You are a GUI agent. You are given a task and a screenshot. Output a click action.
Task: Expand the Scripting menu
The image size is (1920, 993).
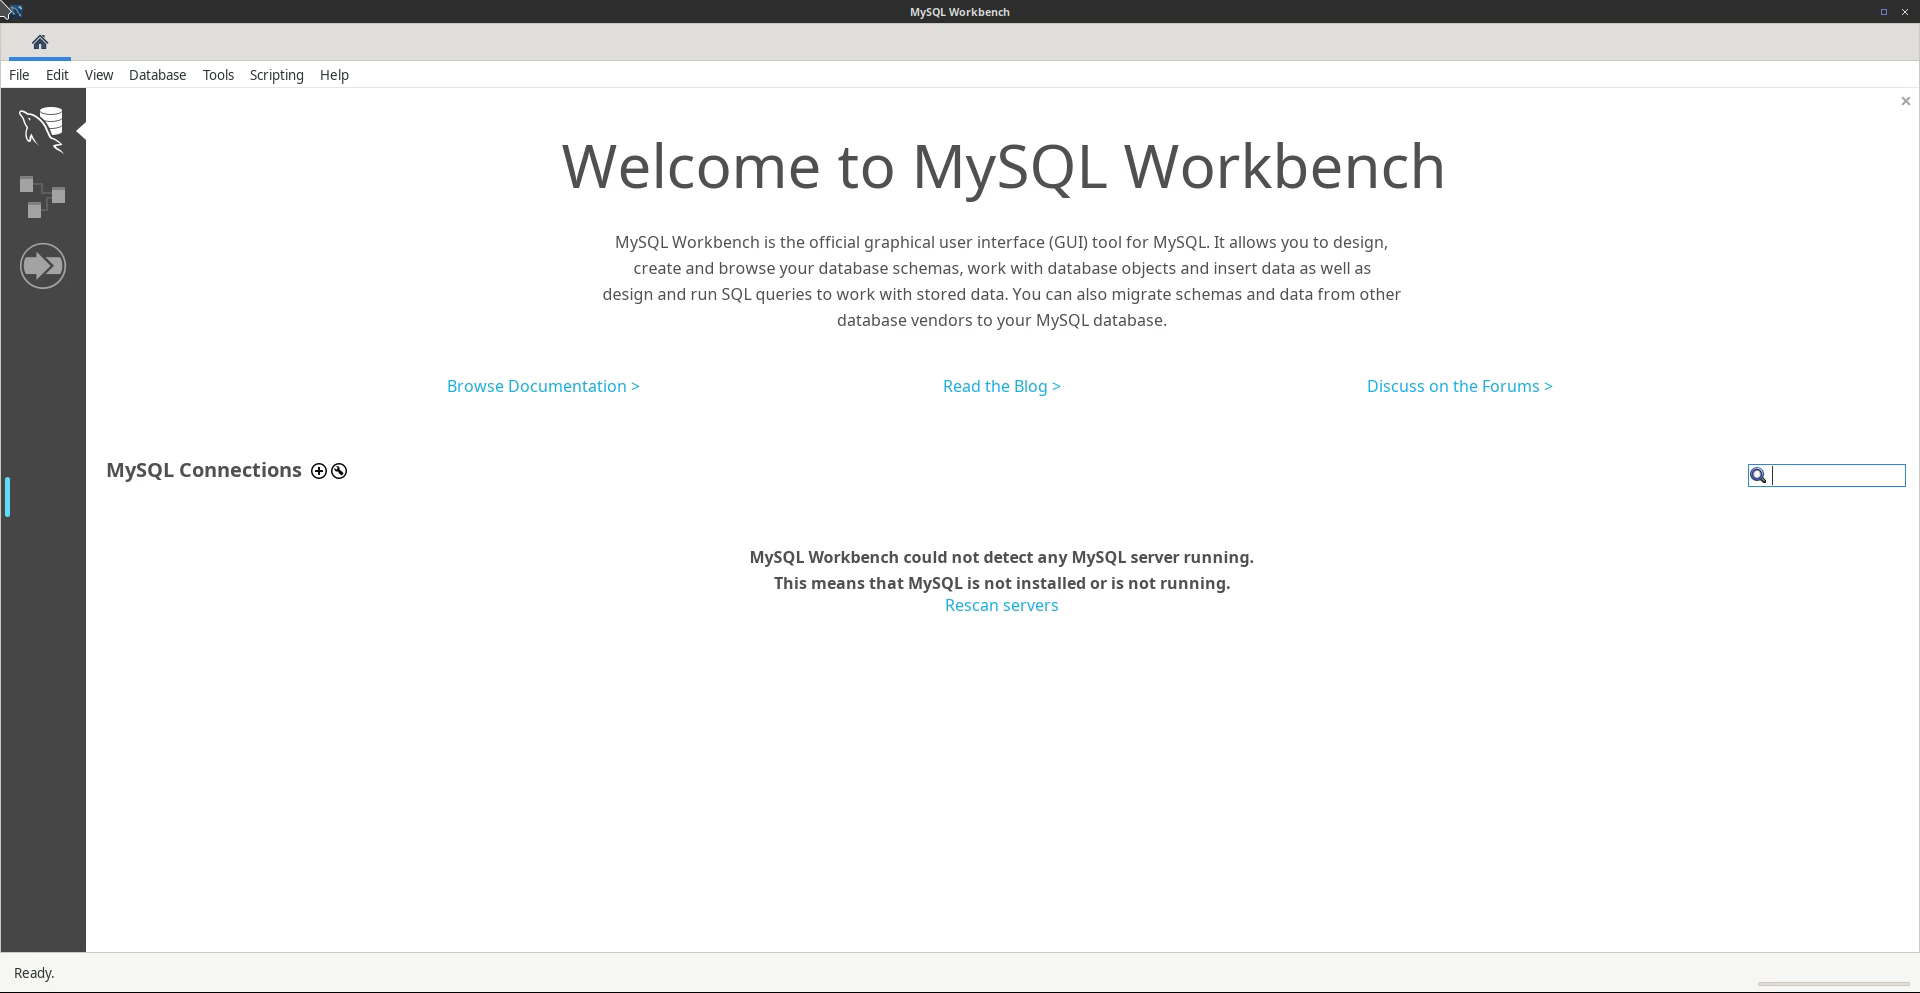276,75
